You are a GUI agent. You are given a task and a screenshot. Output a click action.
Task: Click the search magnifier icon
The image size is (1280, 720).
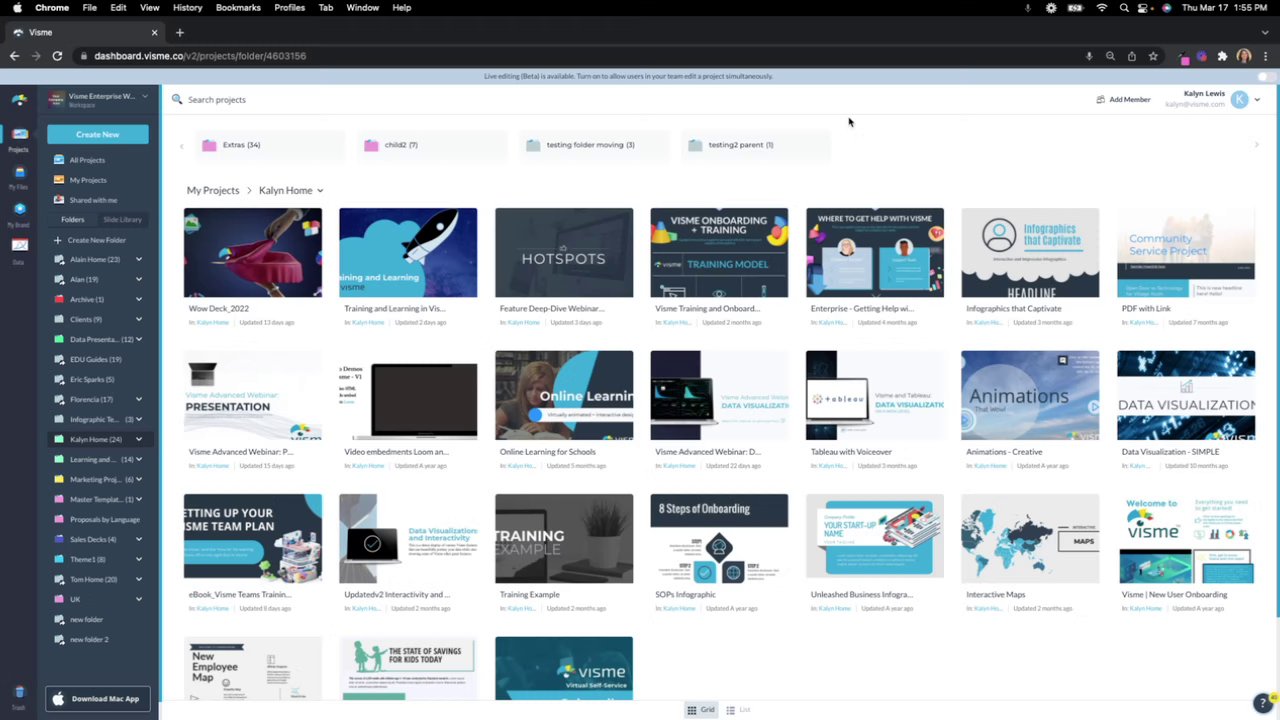(177, 99)
